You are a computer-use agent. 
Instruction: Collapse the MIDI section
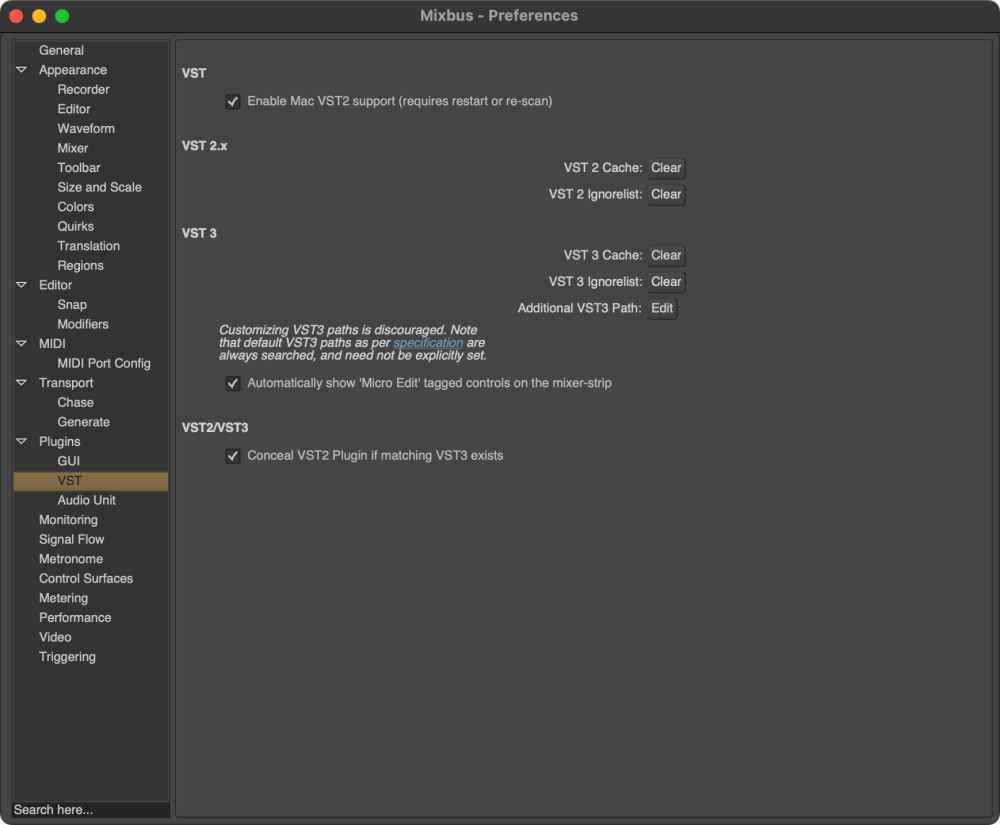point(21,343)
